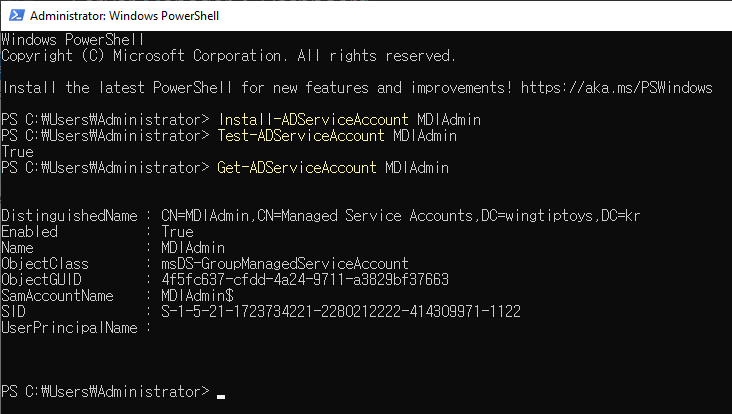
Task: Click the Copyright Microsoft Corporation line
Action: pos(228,56)
